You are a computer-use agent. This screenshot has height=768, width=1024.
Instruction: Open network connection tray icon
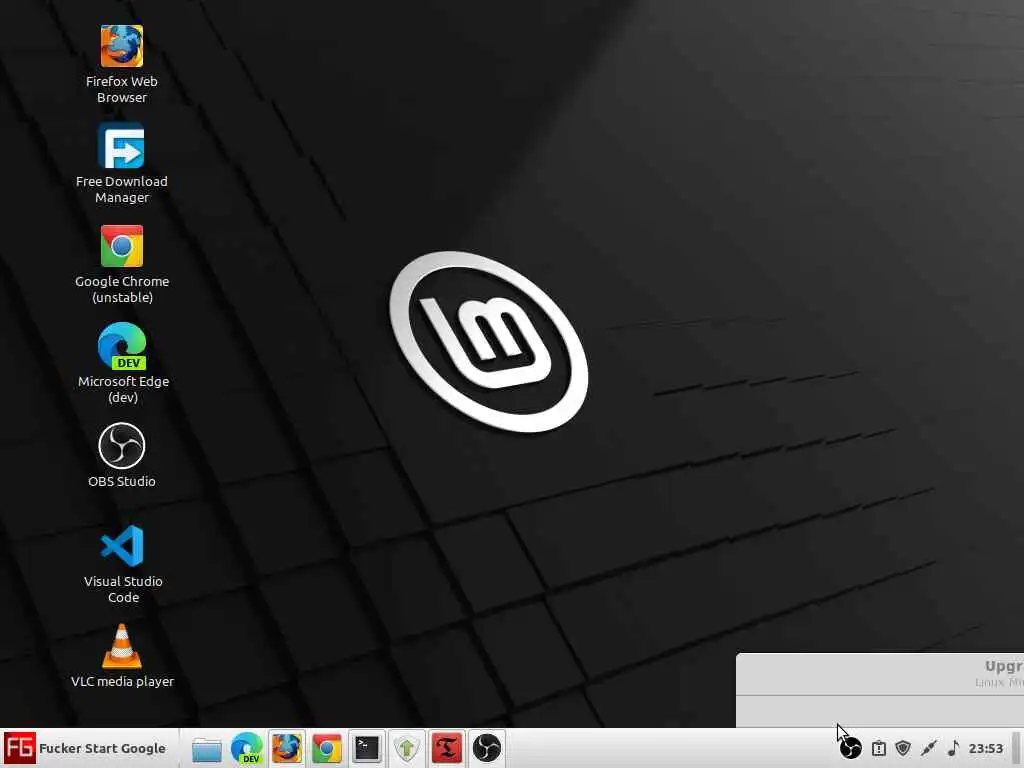[929, 748]
